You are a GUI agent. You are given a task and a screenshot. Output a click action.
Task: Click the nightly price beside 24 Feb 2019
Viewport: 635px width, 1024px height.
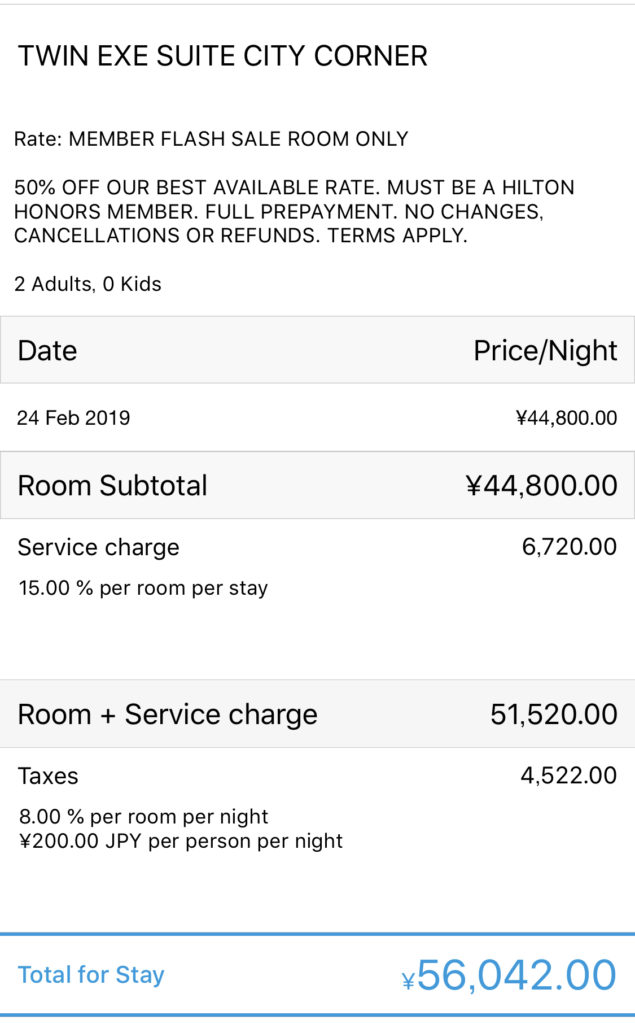566,418
